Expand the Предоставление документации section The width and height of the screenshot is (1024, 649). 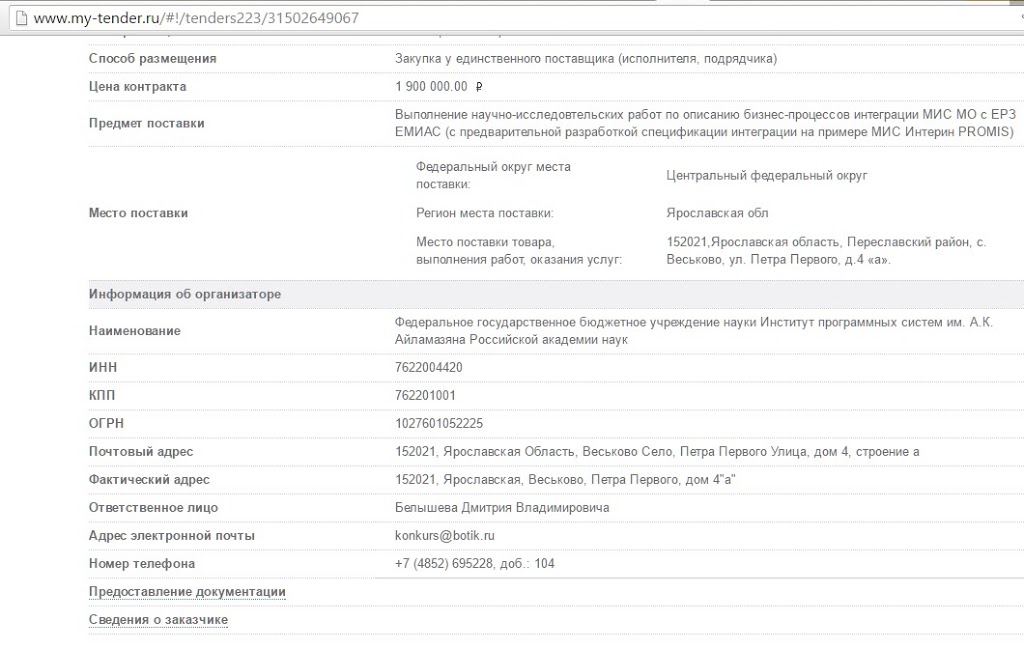[187, 592]
